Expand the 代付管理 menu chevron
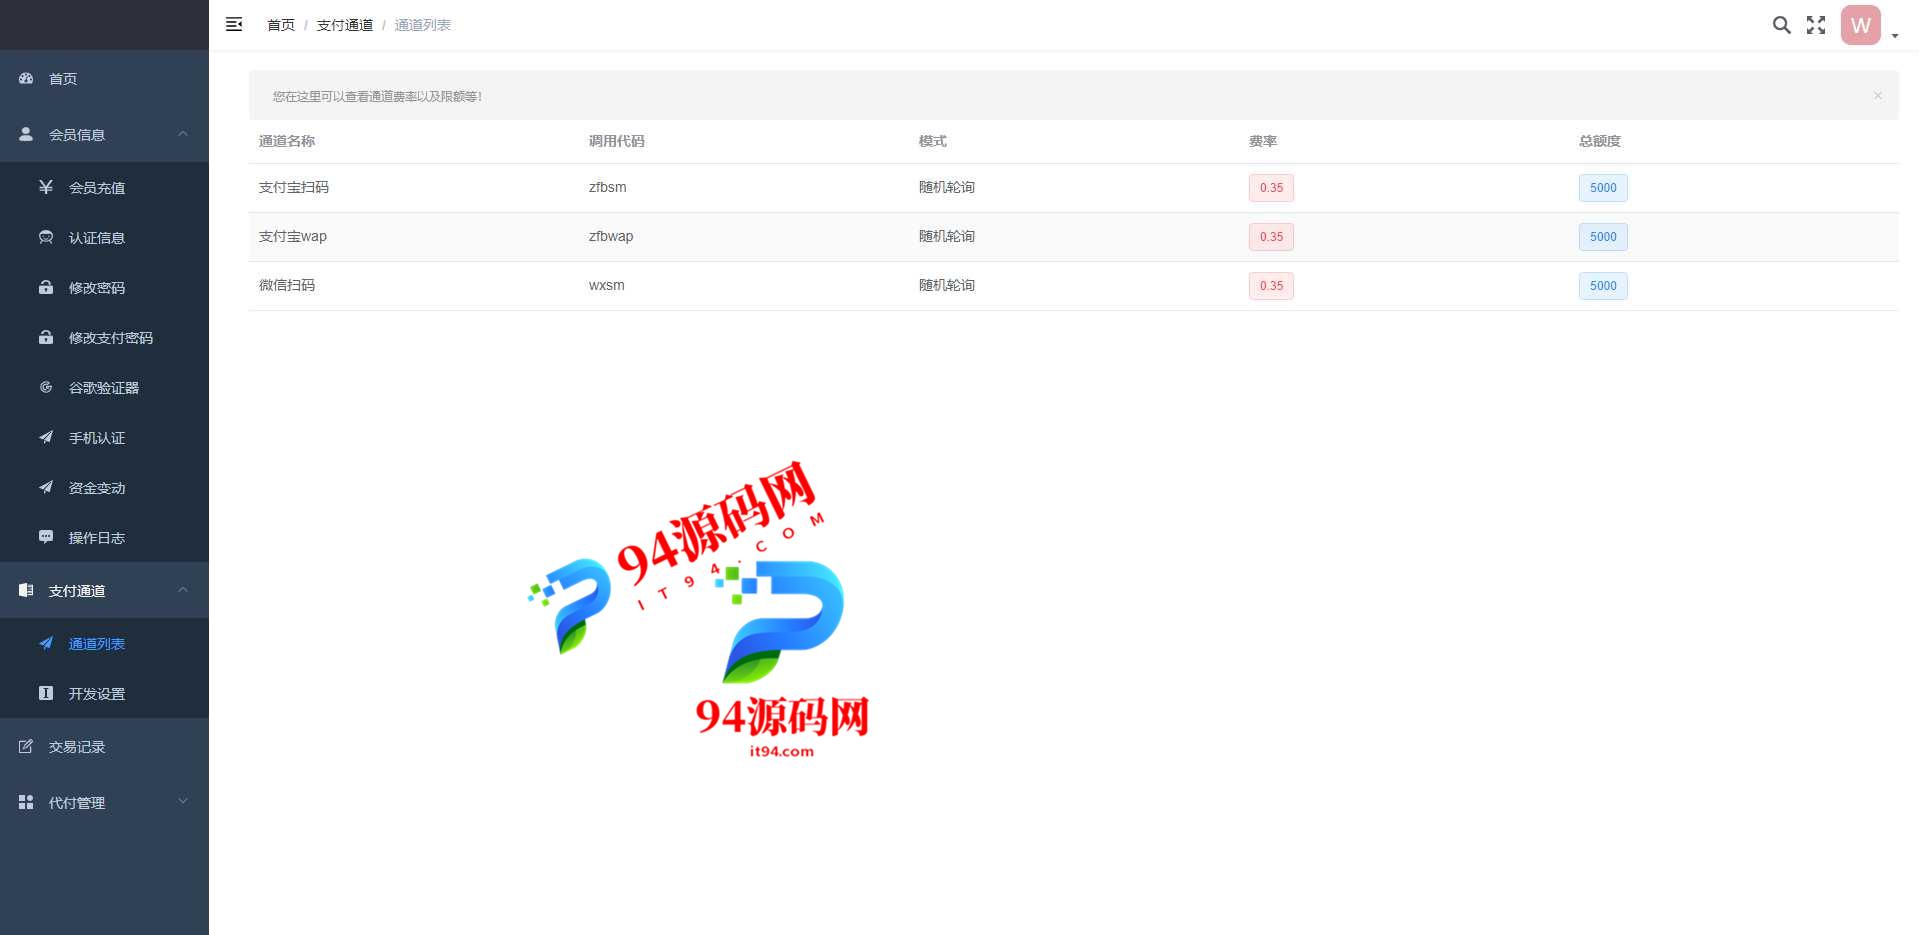The height and width of the screenshot is (935, 1919). click(x=183, y=801)
